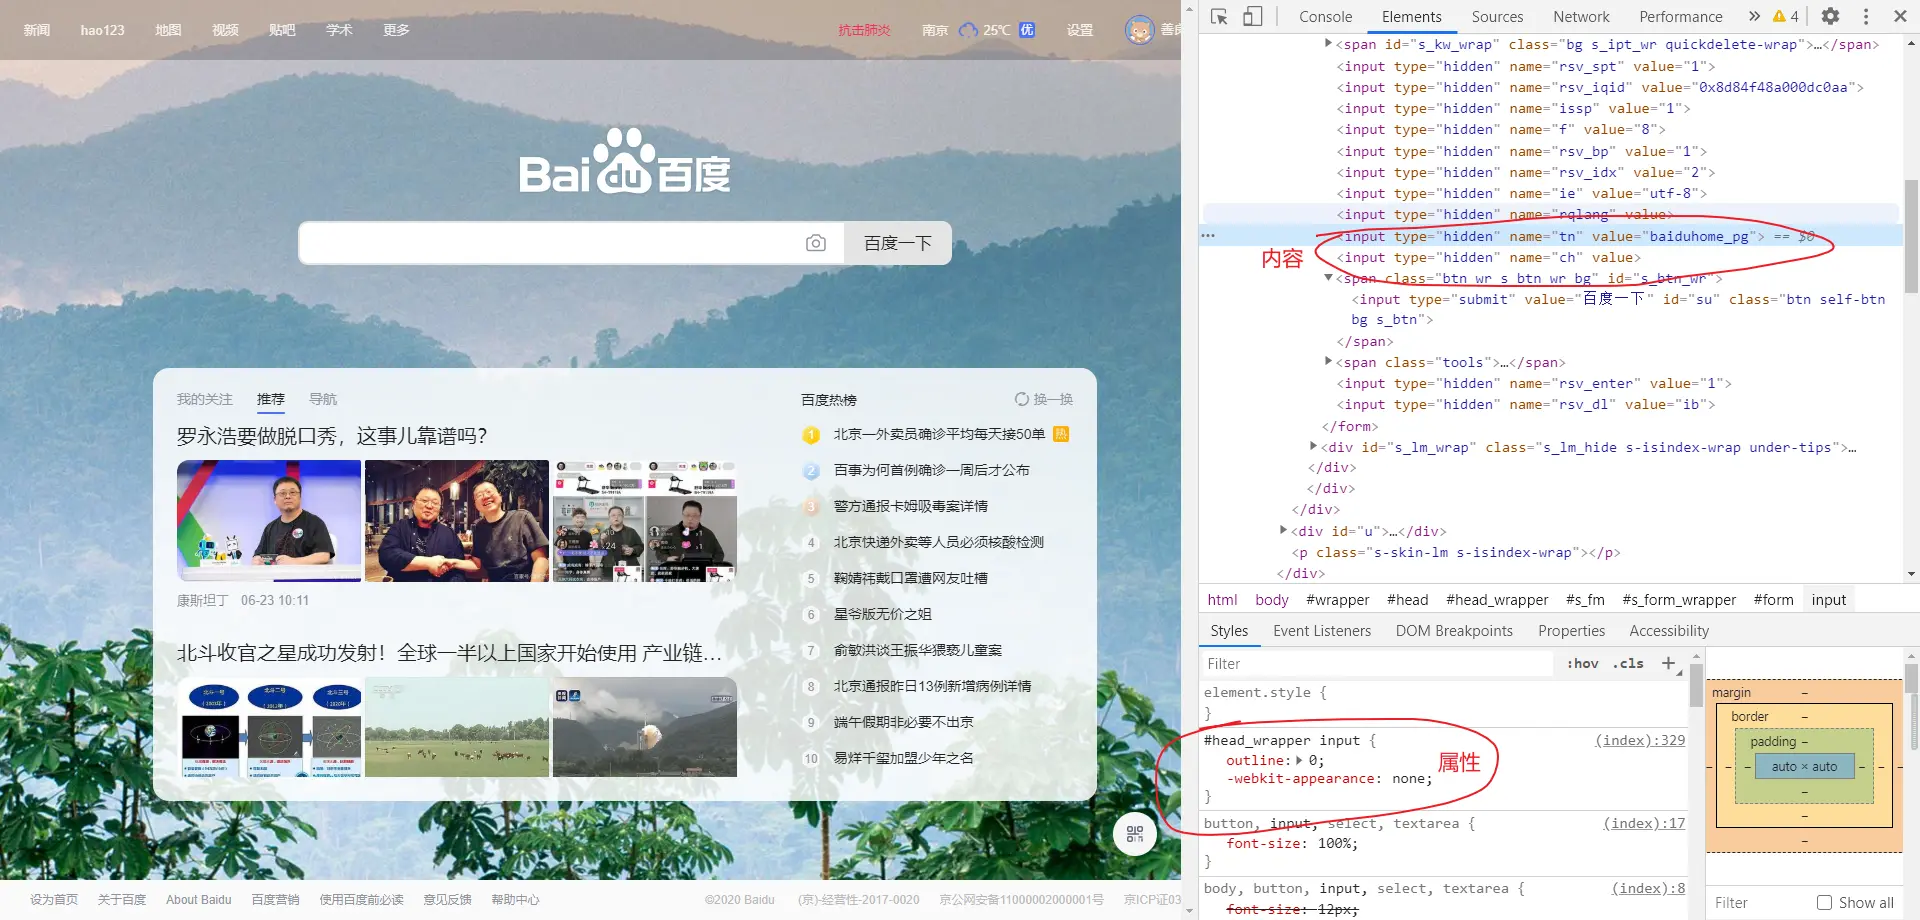Open the Network tab
Screen dimensions: 1920x920
click(1581, 16)
